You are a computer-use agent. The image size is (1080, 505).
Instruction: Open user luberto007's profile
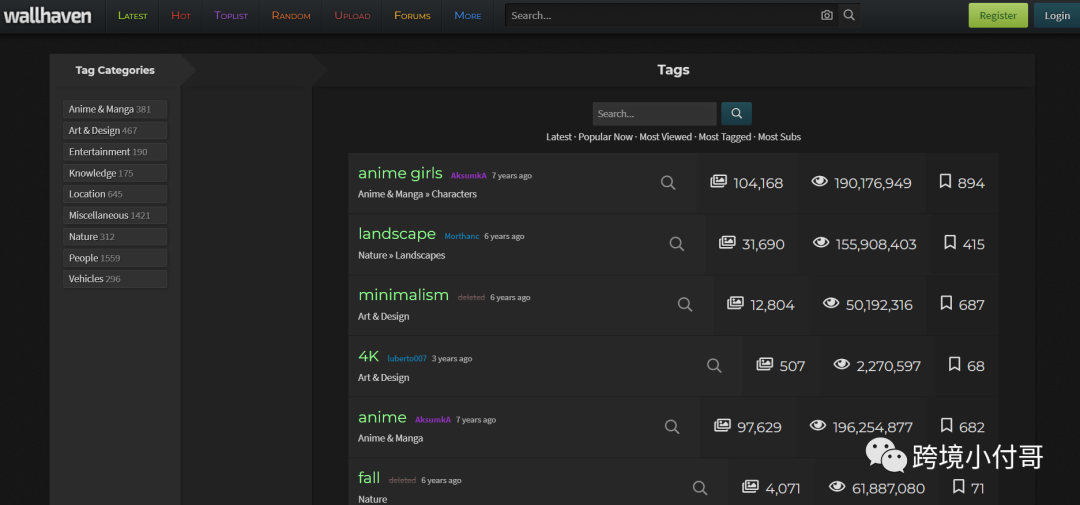click(407, 359)
